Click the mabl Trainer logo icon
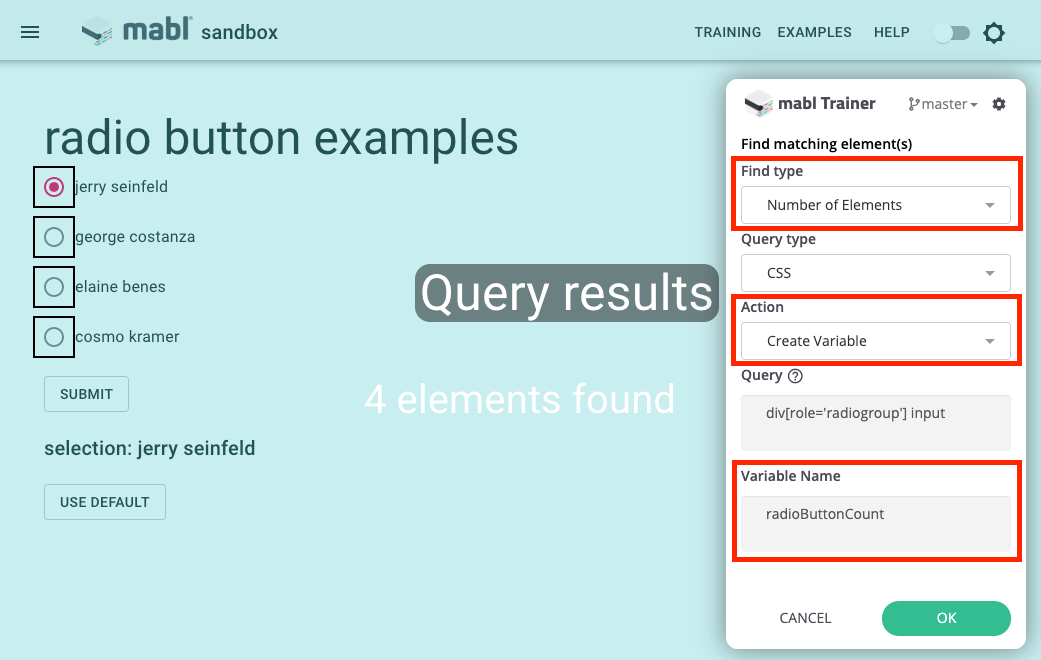The image size is (1041, 660). pyautogui.click(x=758, y=103)
